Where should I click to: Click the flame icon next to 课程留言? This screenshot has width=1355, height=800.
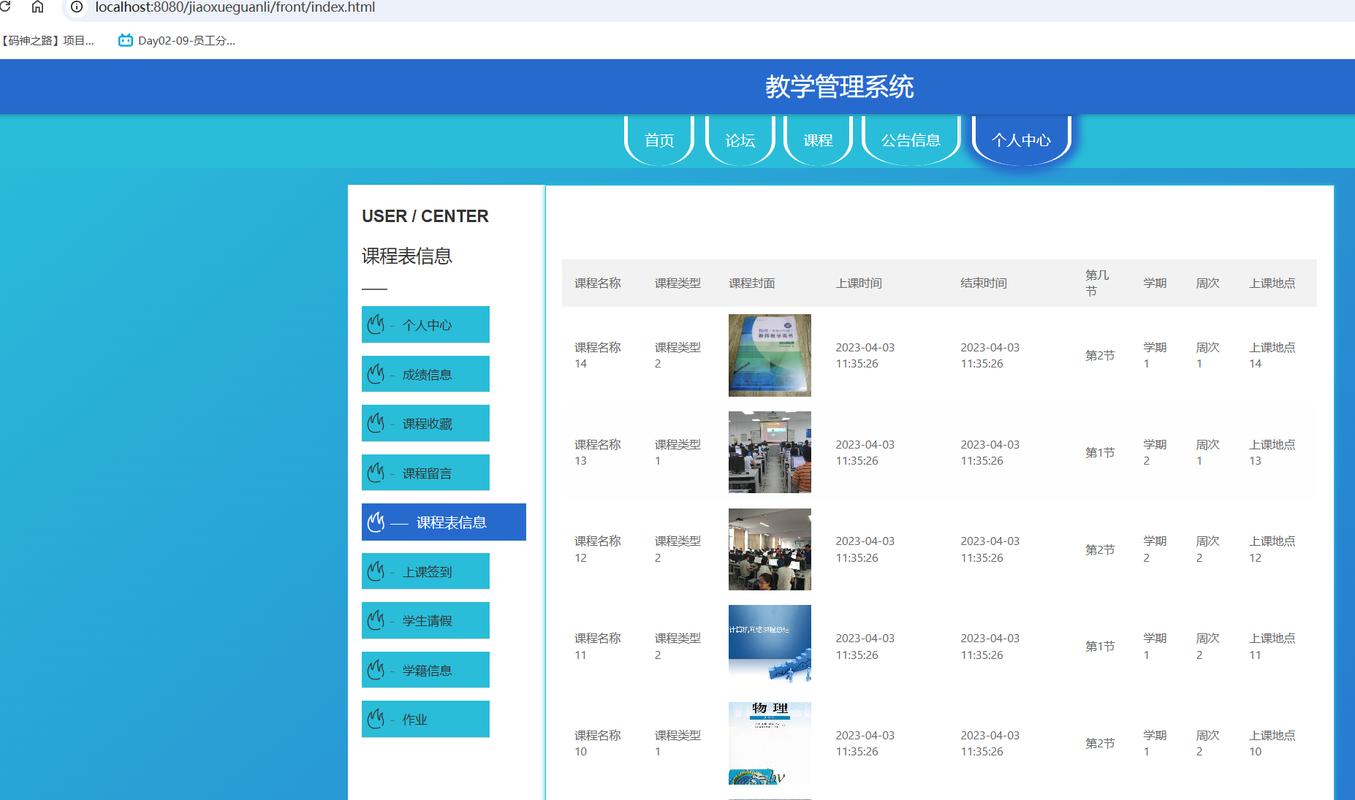click(376, 473)
